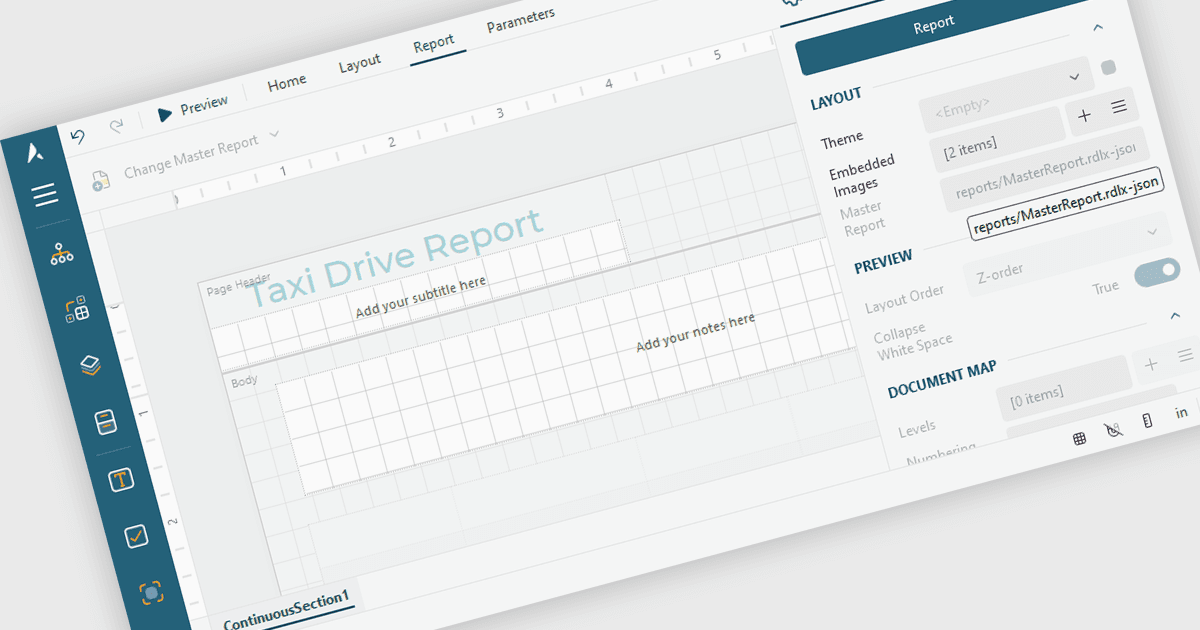Click the undo arrow icon

78,136
